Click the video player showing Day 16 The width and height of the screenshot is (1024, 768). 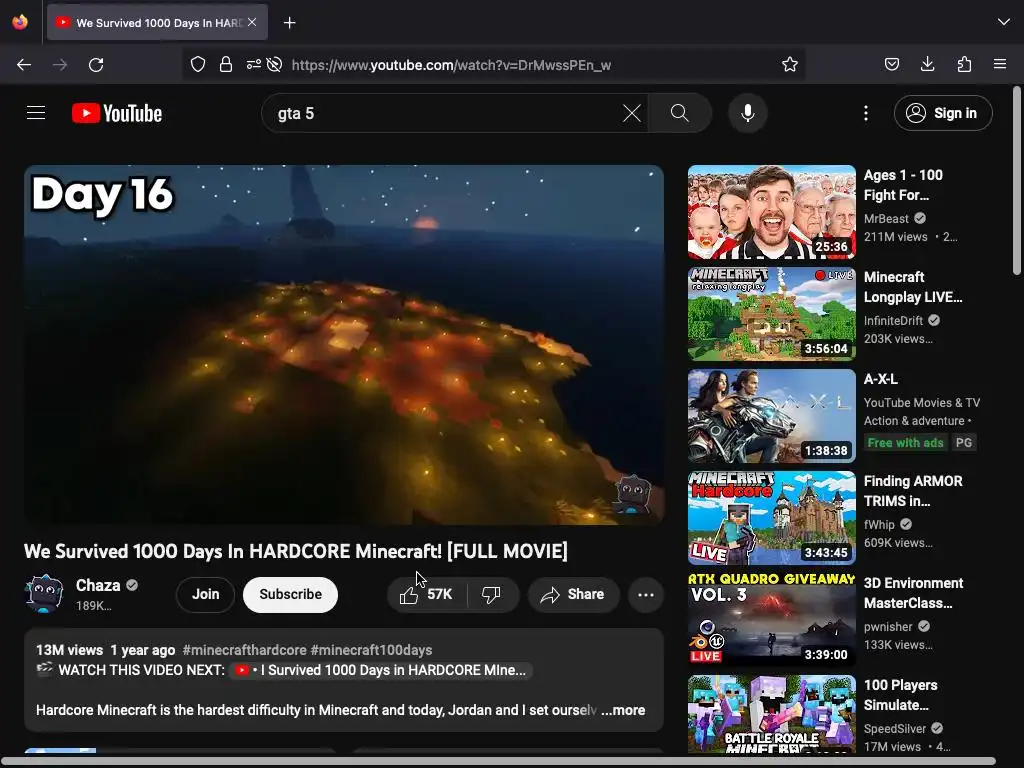tap(344, 344)
